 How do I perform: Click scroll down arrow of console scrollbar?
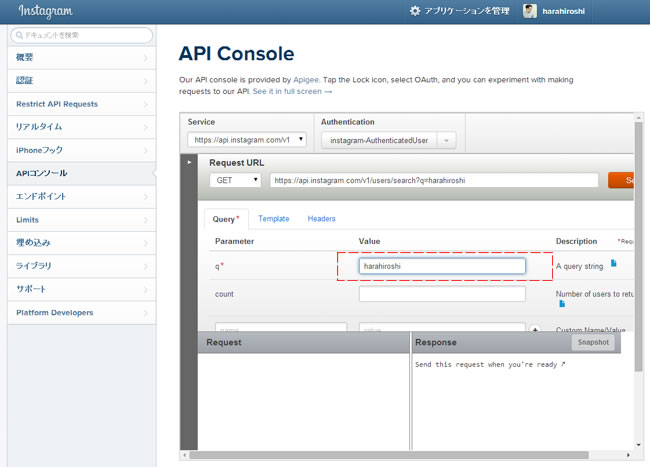pyautogui.click(x=638, y=445)
